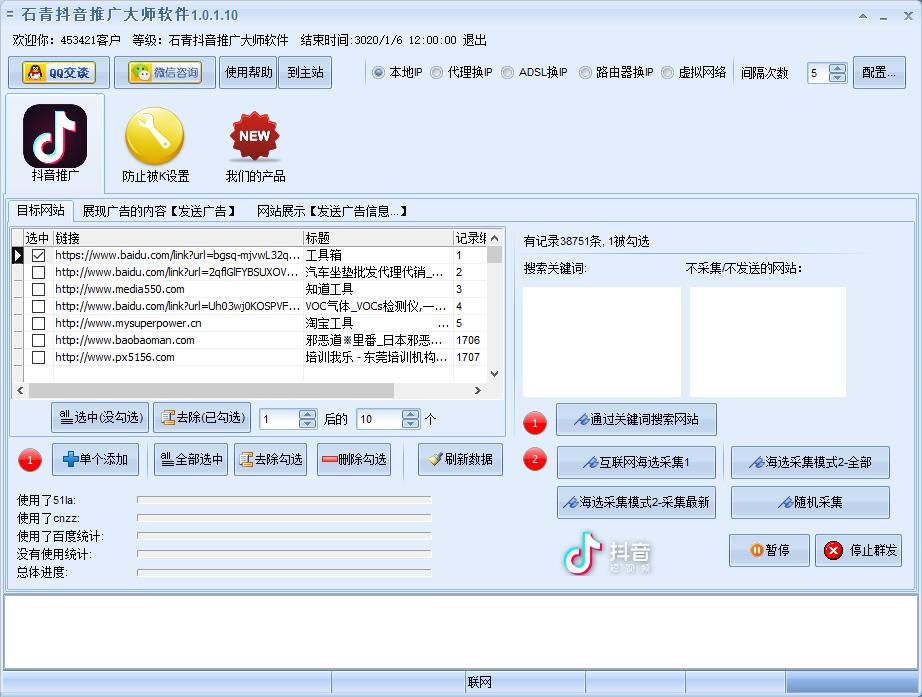
Task: Click the 使用帮助 button
Action: tap(248, 72)
